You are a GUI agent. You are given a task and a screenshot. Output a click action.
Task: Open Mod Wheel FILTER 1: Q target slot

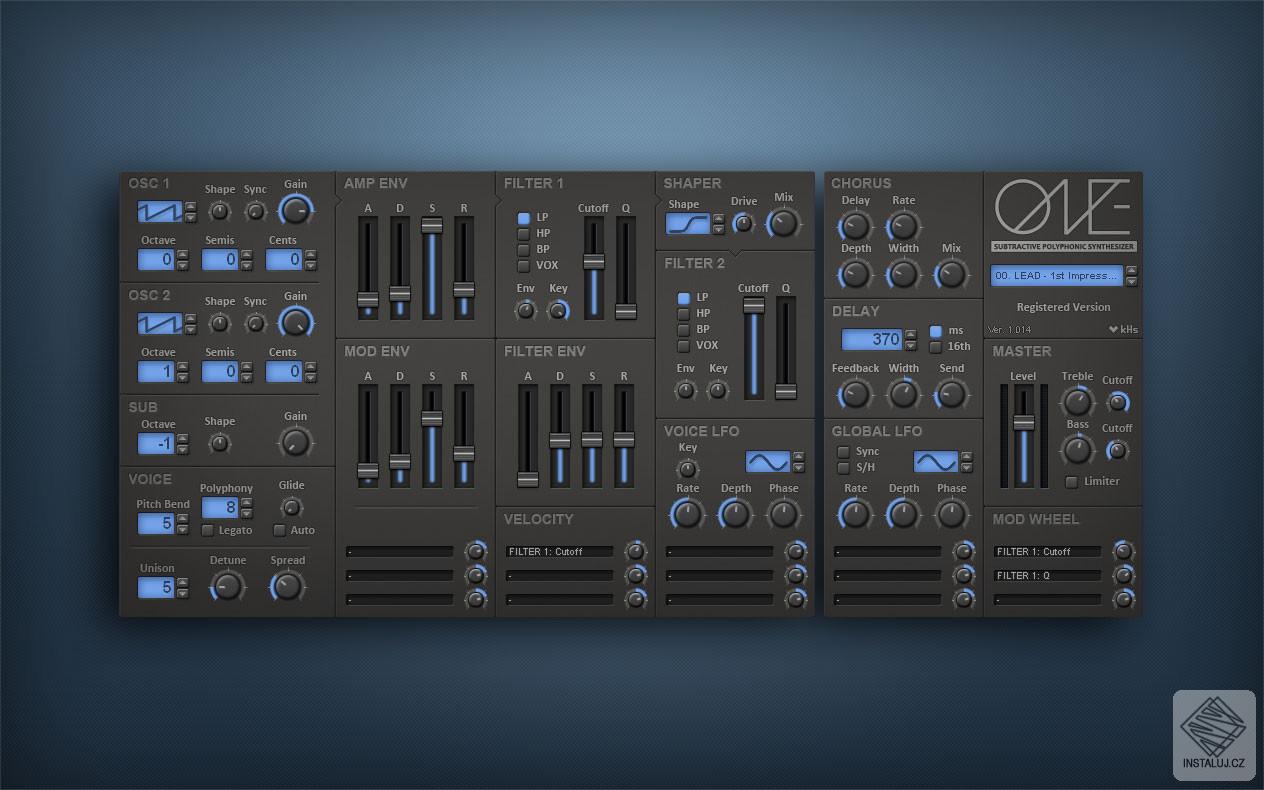(1048, 575)
